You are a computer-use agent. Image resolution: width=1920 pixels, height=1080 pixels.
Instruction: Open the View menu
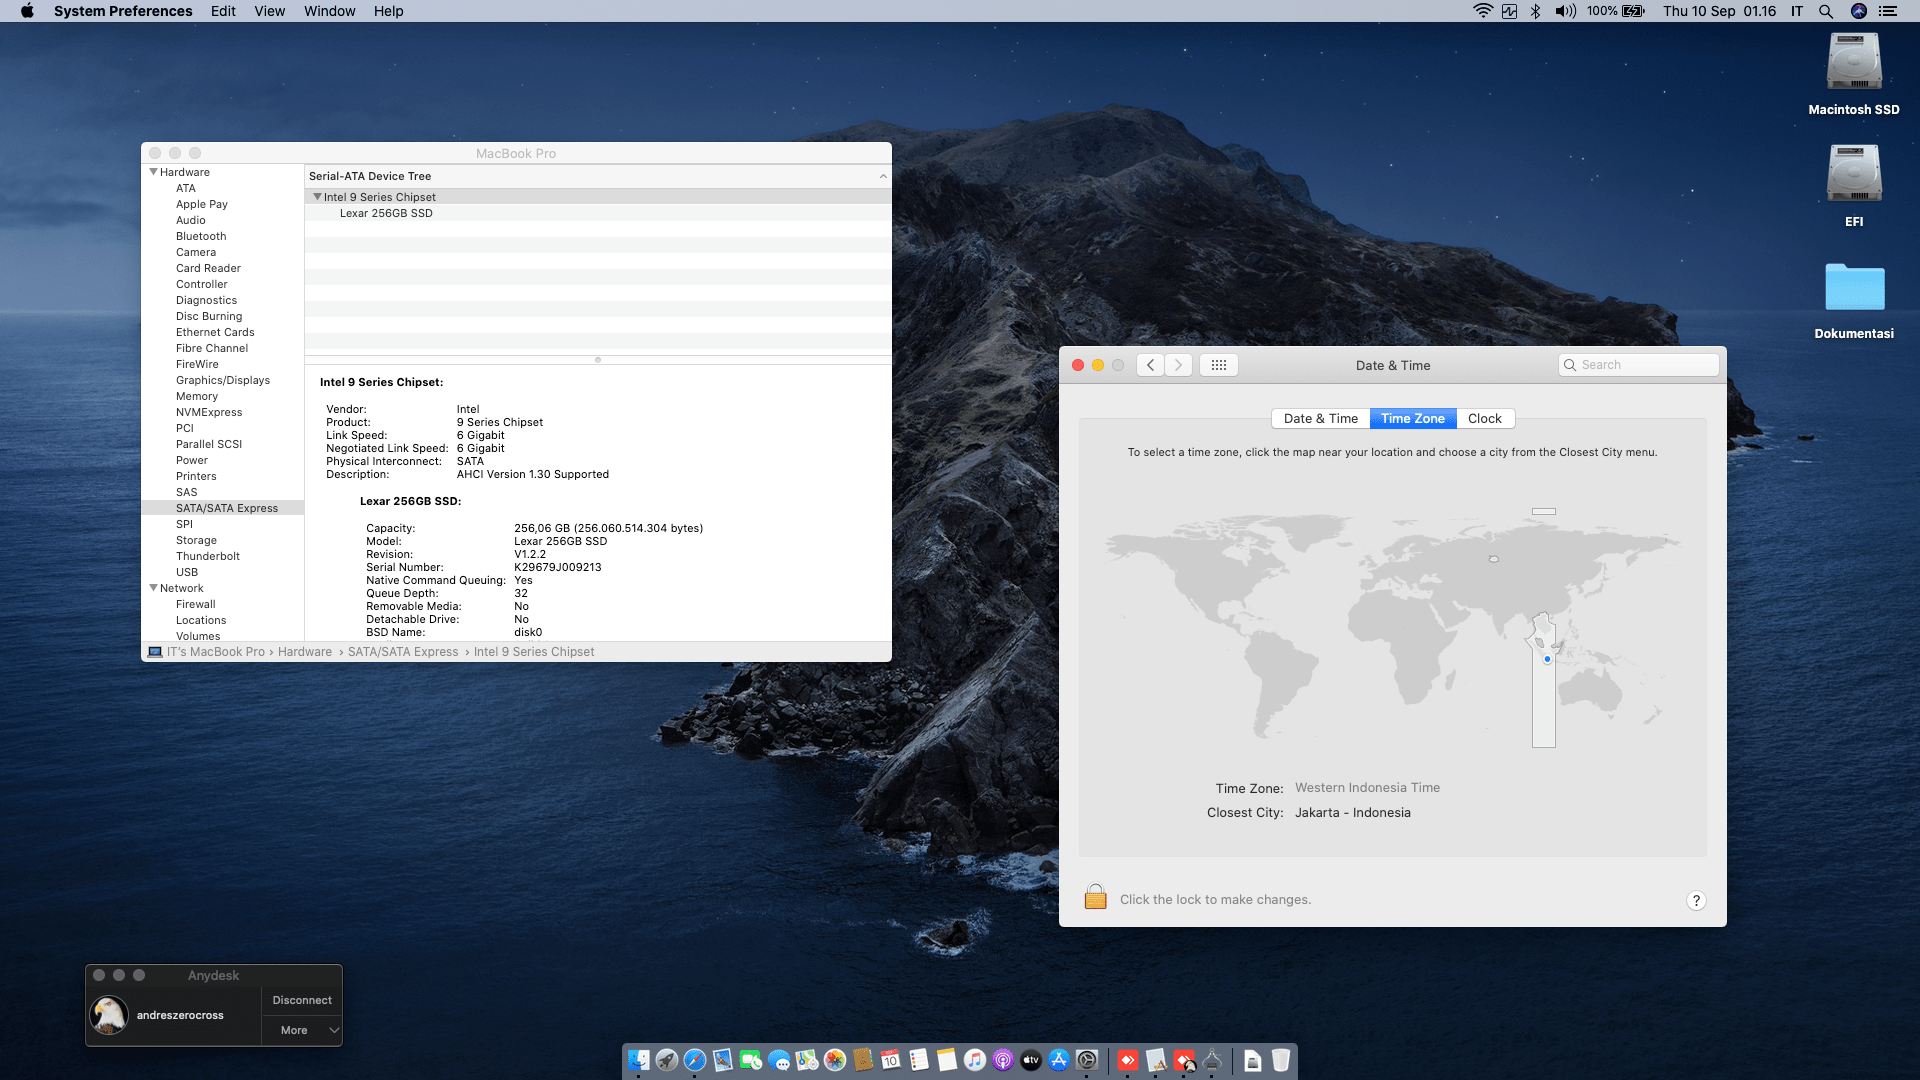[x=269, y=11]
